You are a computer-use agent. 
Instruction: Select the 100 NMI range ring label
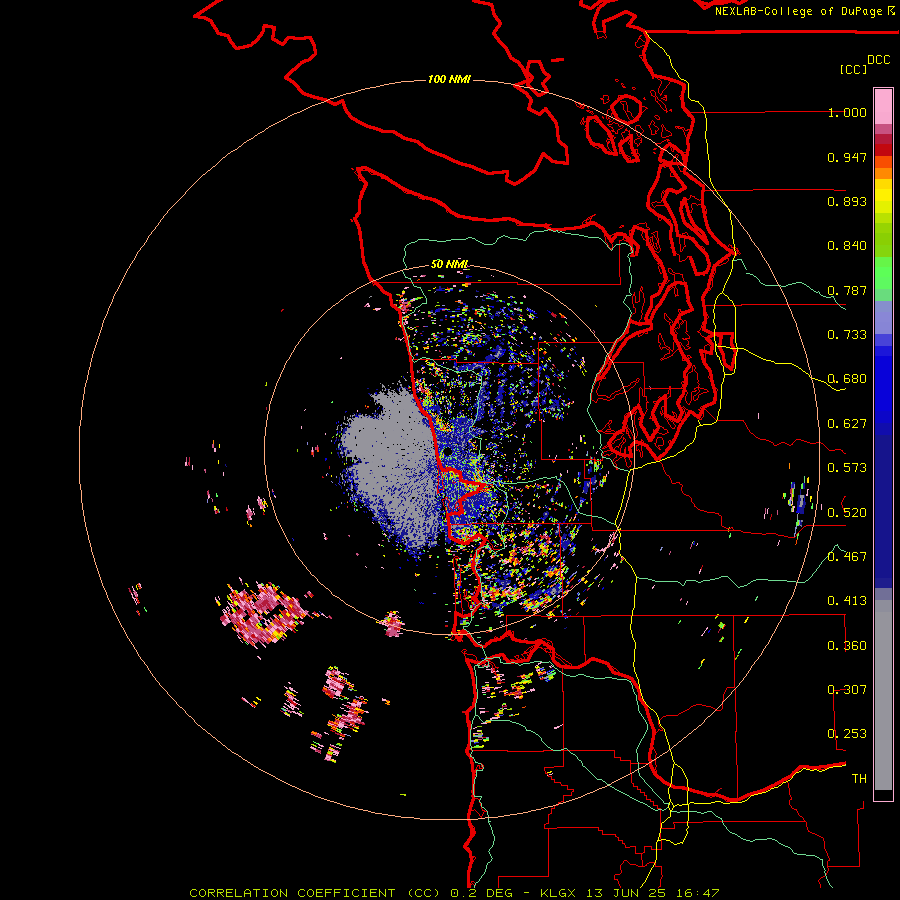[x=449, y=79]
